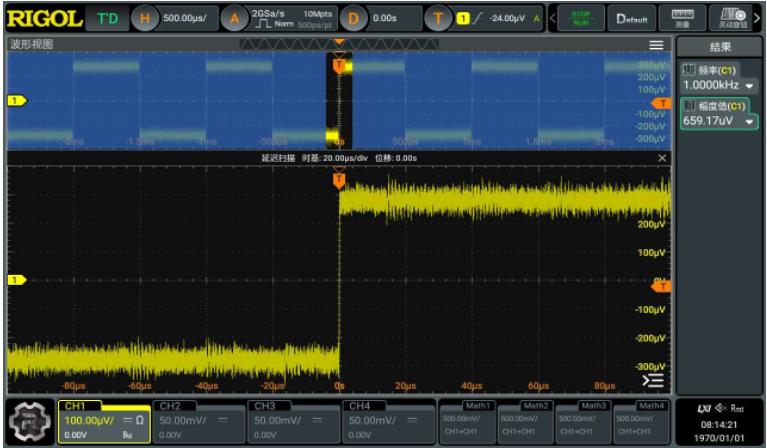The width and height of the screenshot is (767, 448).
Task: Close the delayed sweep zoom window
Action: (x=662, y=158)
